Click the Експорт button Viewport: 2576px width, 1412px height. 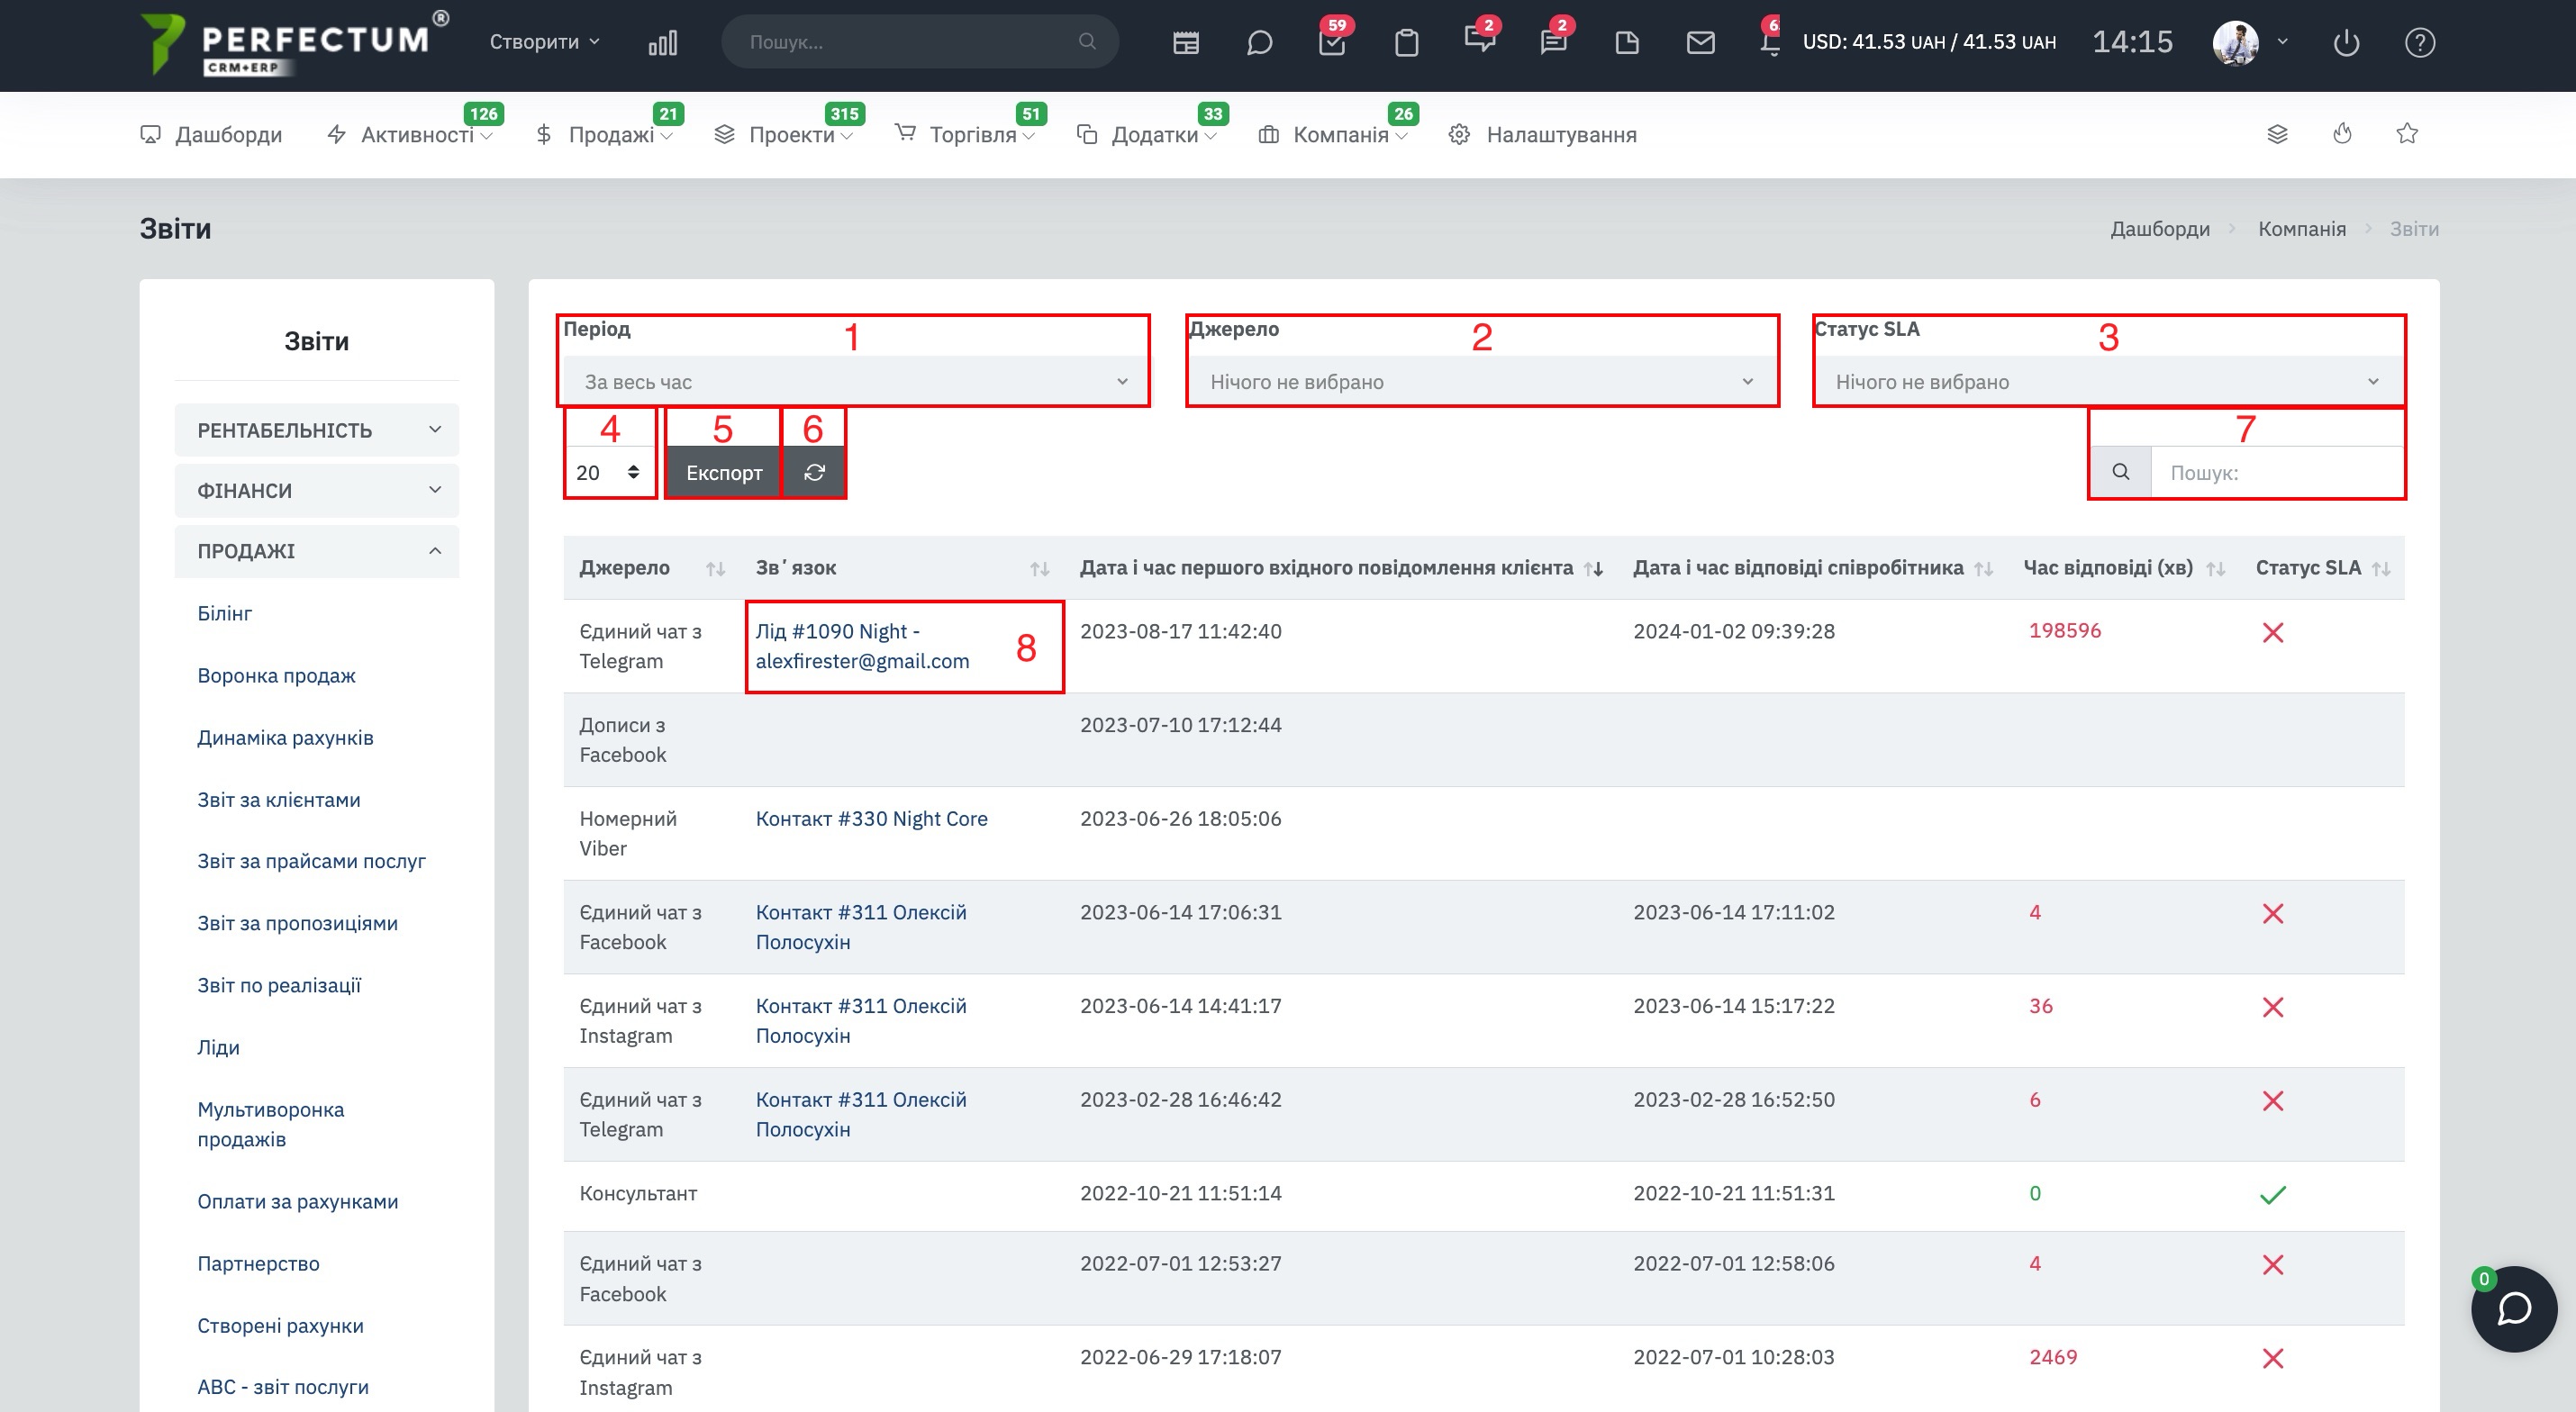click(724, 472)
